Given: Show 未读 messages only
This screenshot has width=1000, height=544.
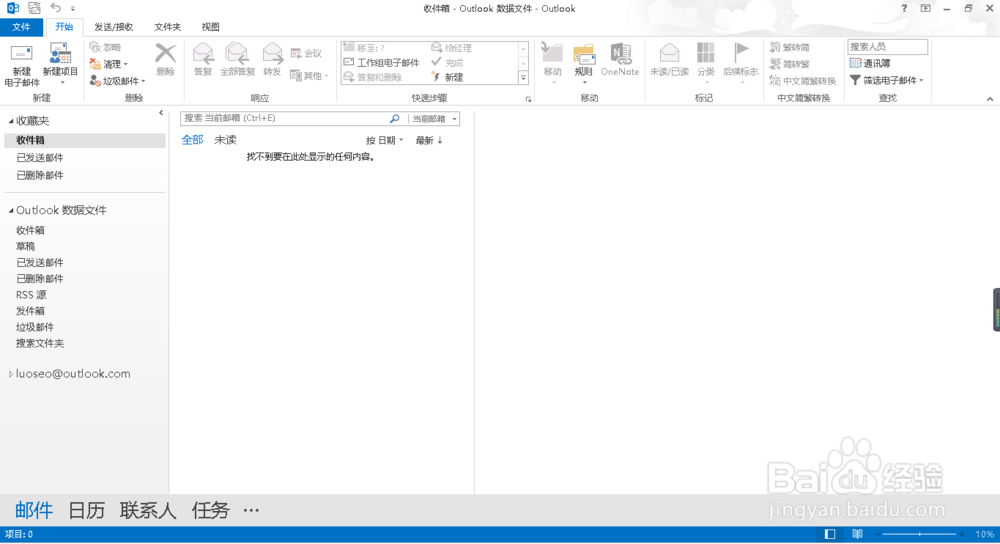Looking at the screenshot, I should click(225, 140).
